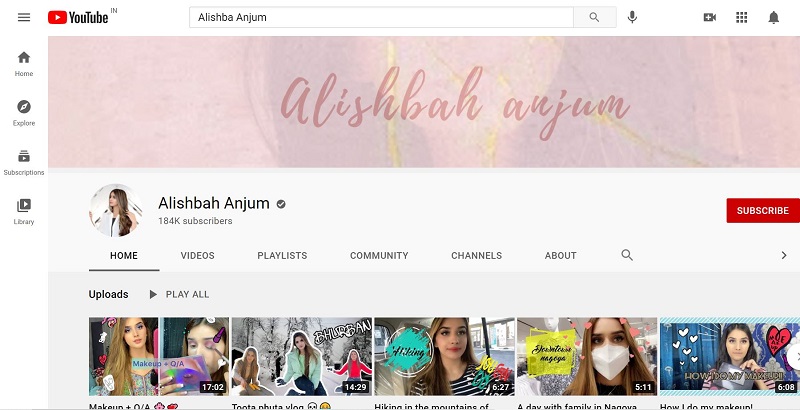
Task: Click the Uploads section heading
Action: click(x=109, y=294)
